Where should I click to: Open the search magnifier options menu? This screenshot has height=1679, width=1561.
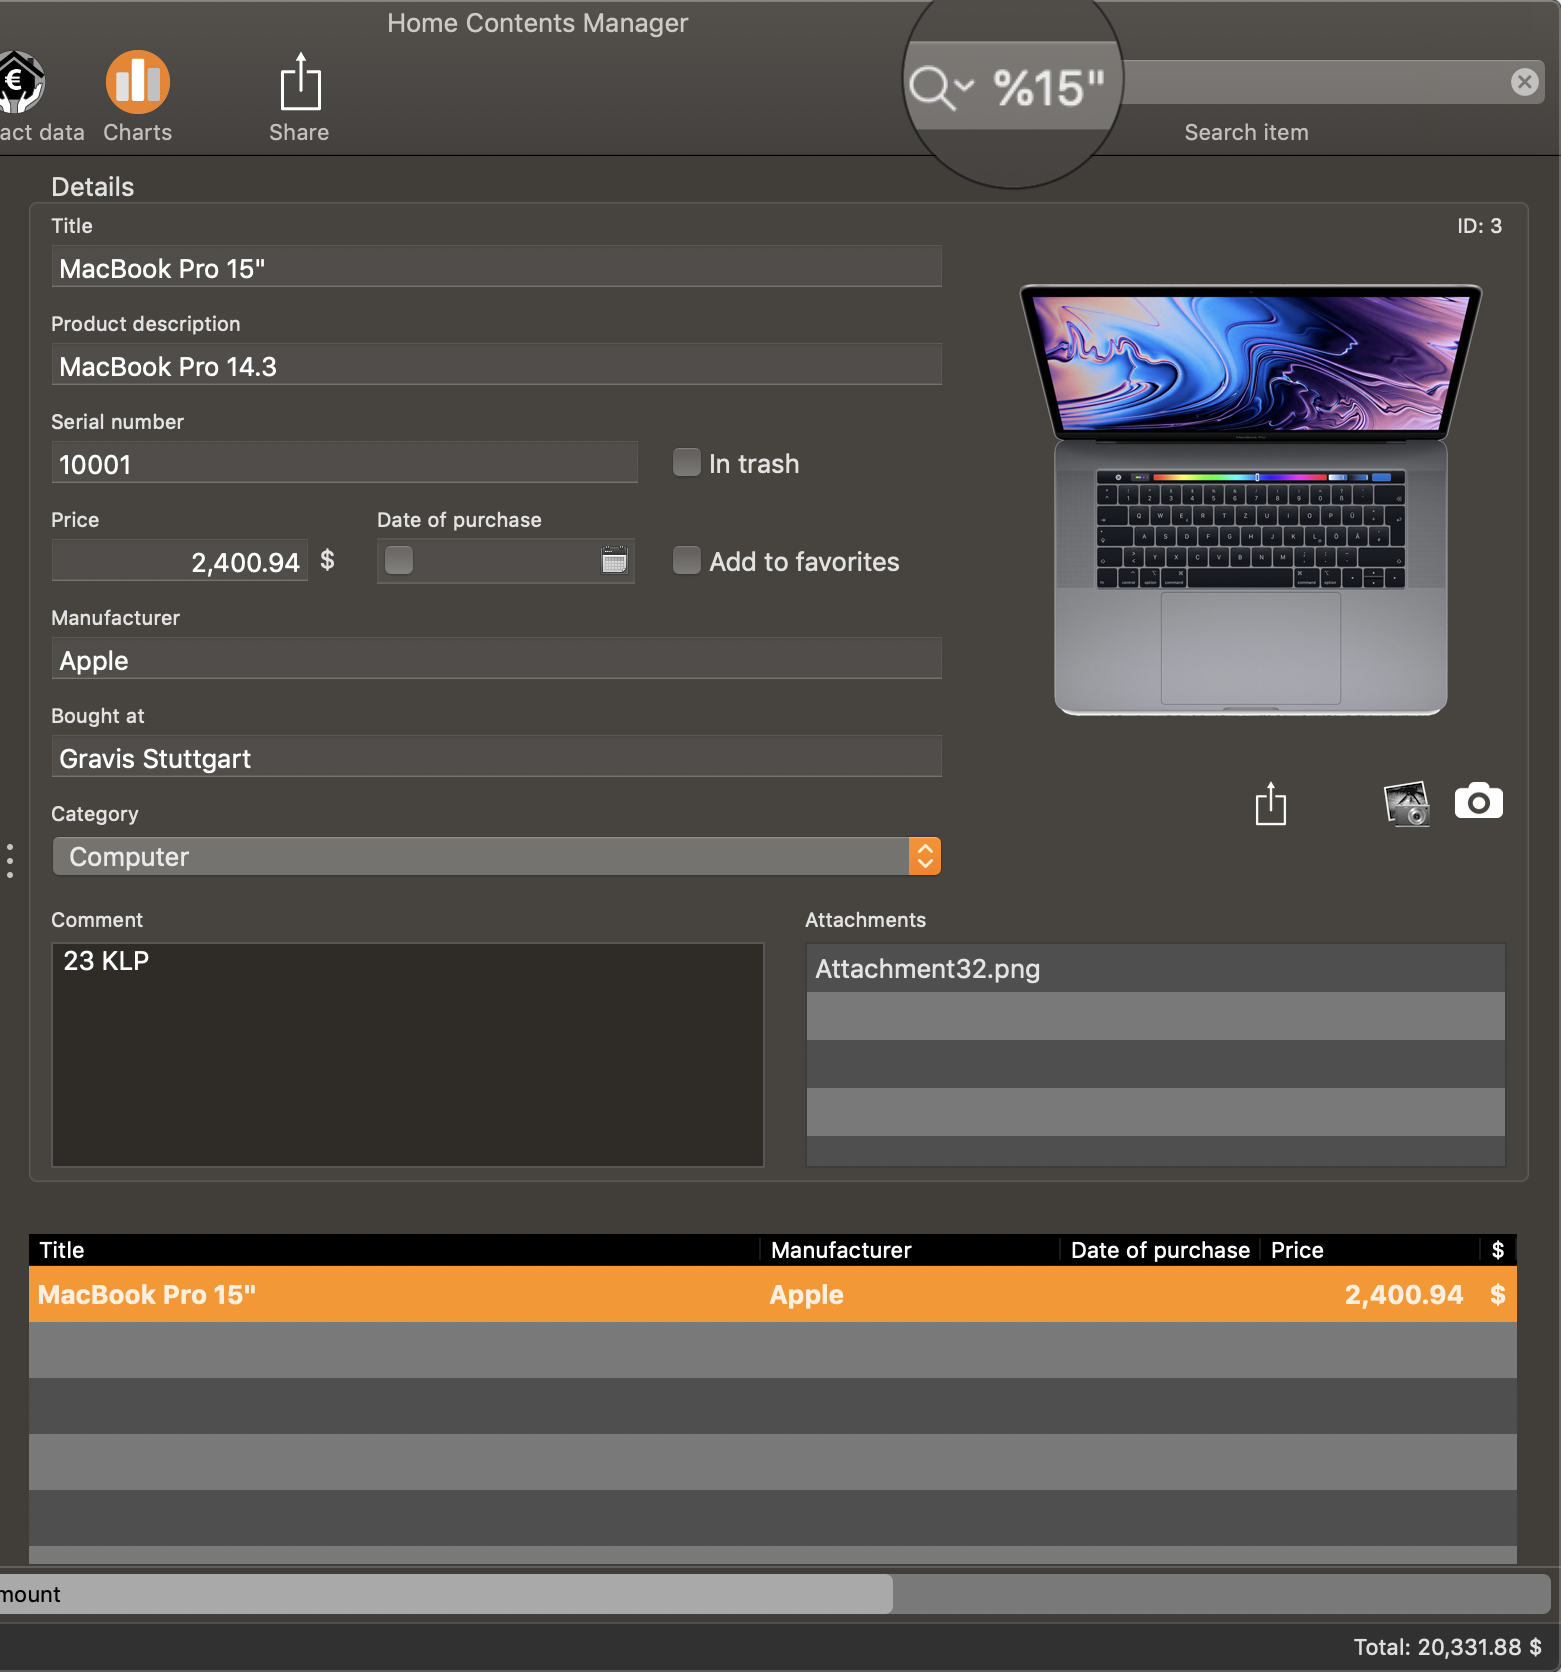coord(940,86)
